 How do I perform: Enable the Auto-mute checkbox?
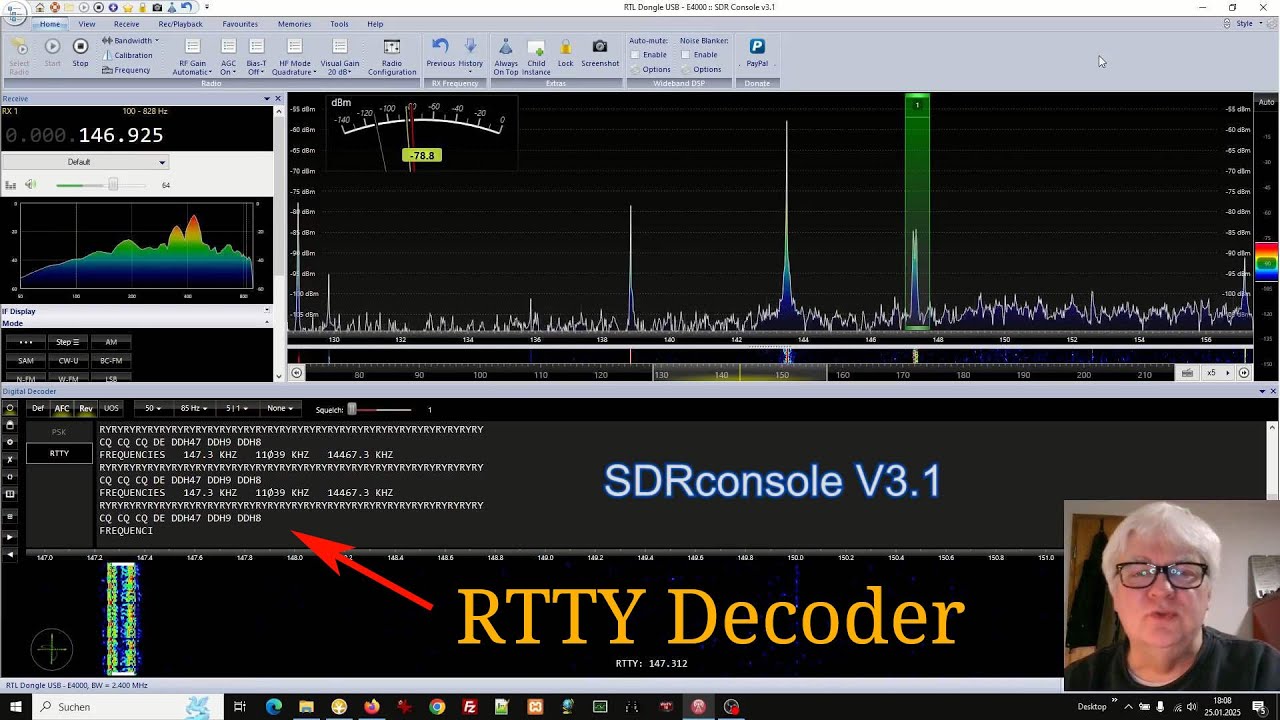tap(635, 55)
